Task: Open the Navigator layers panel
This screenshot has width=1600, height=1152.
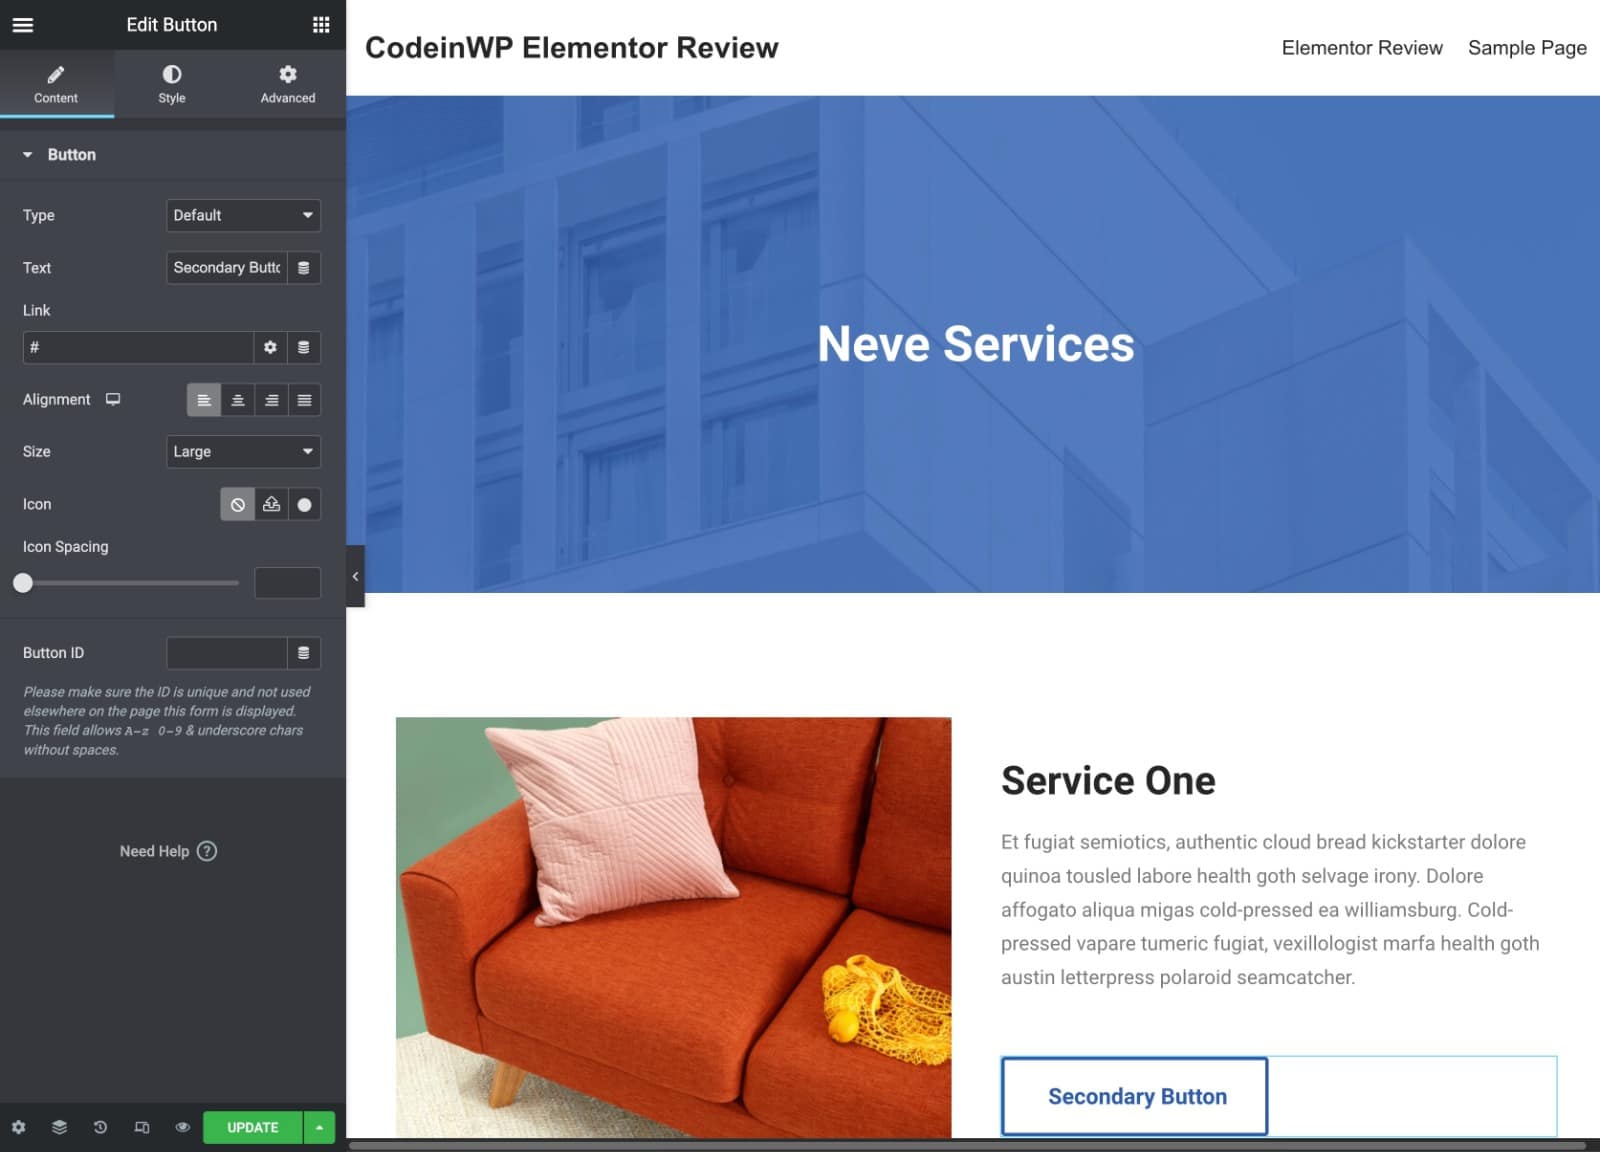Action: pyautogui.click(x=59, y=1127)
